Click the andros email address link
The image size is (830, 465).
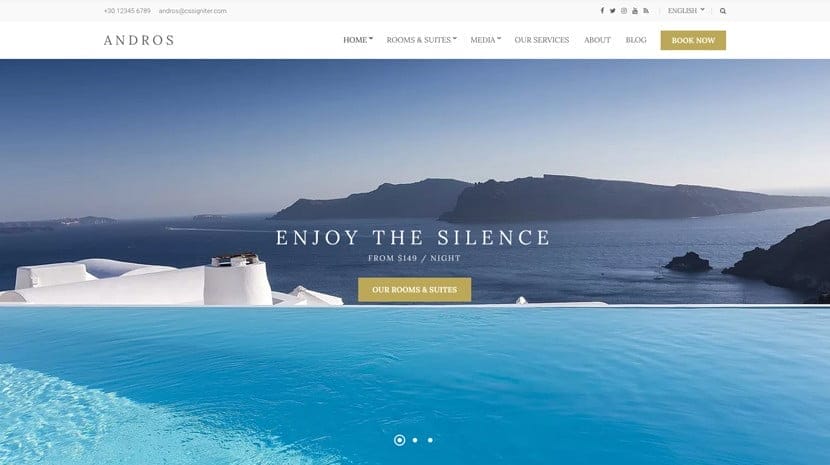(193, 11)
